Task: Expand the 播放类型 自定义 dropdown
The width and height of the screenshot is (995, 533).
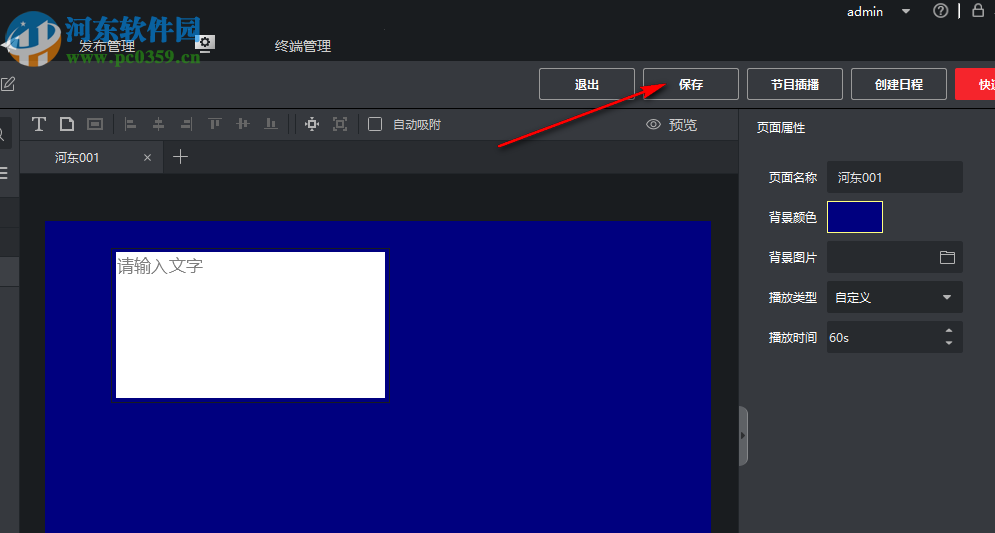Action: tap(895, 297)
